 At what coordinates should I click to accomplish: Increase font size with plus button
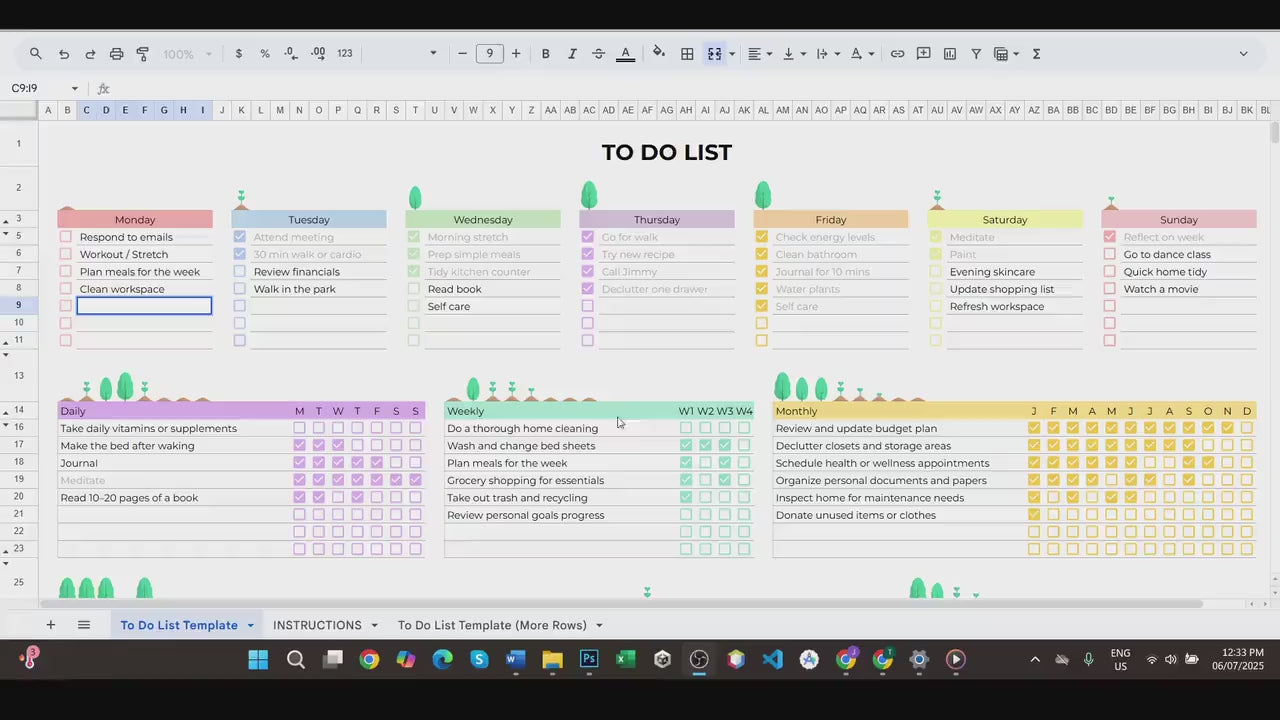516,54
